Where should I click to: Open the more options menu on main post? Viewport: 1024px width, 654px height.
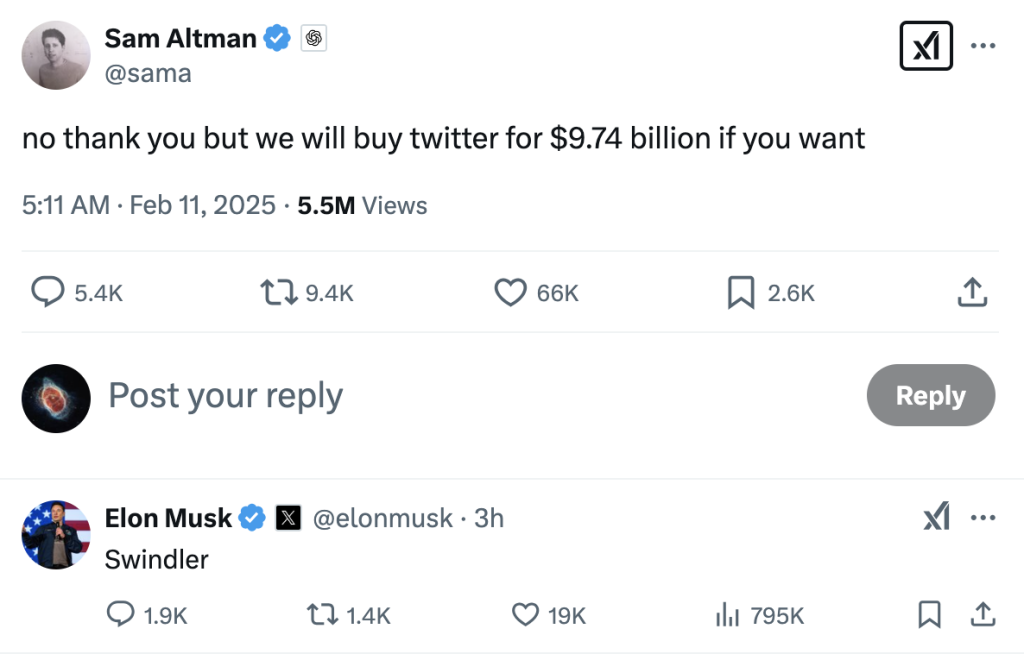pyautogui.click(x=984, y=46)
